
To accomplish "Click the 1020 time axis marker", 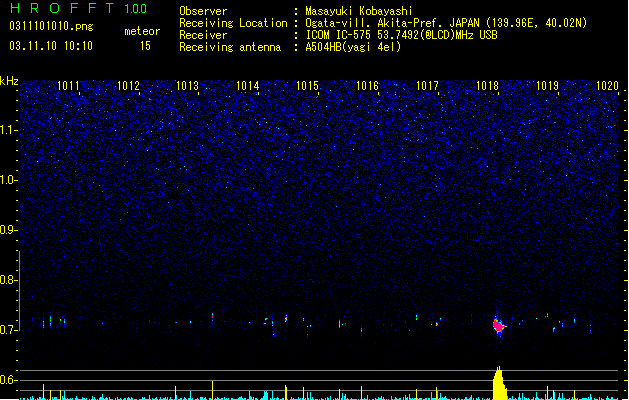I will (607, 86).
